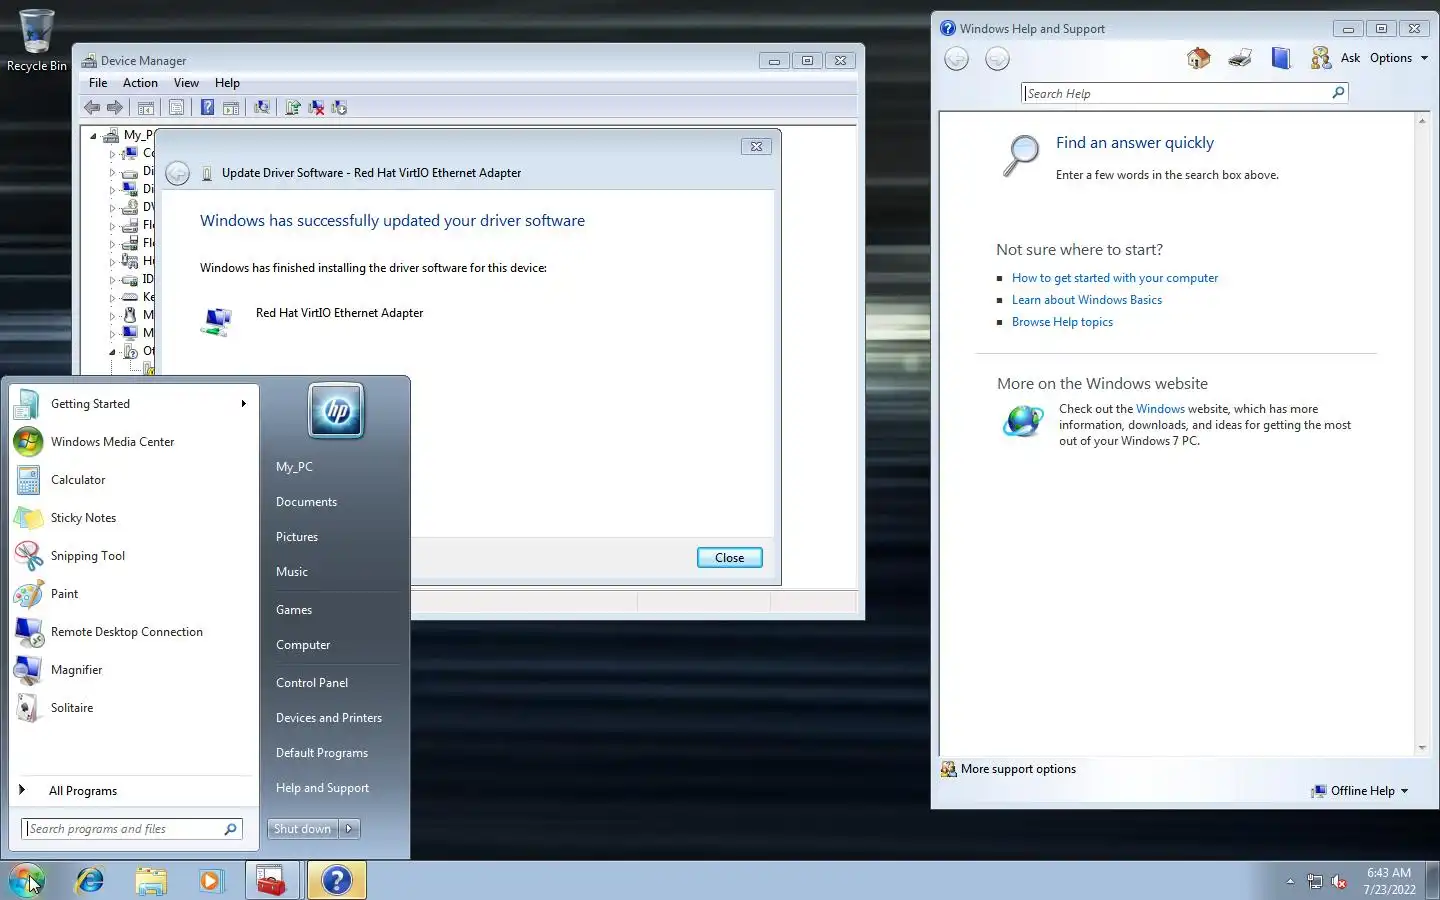
Task: Click Update Driver Software toolbar icon
Action: (x=293, y=108)
